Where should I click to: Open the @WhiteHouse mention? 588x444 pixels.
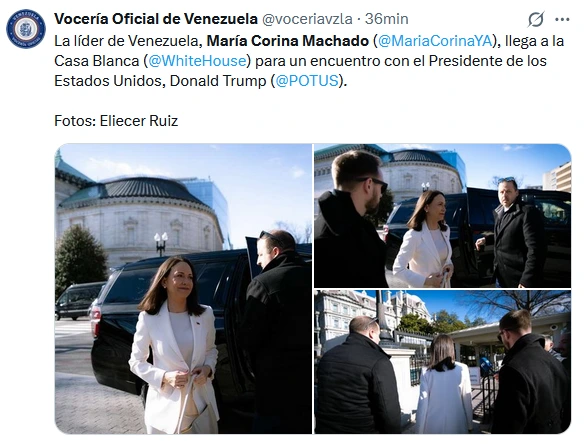pyautogui.click(x=197, y=61)
